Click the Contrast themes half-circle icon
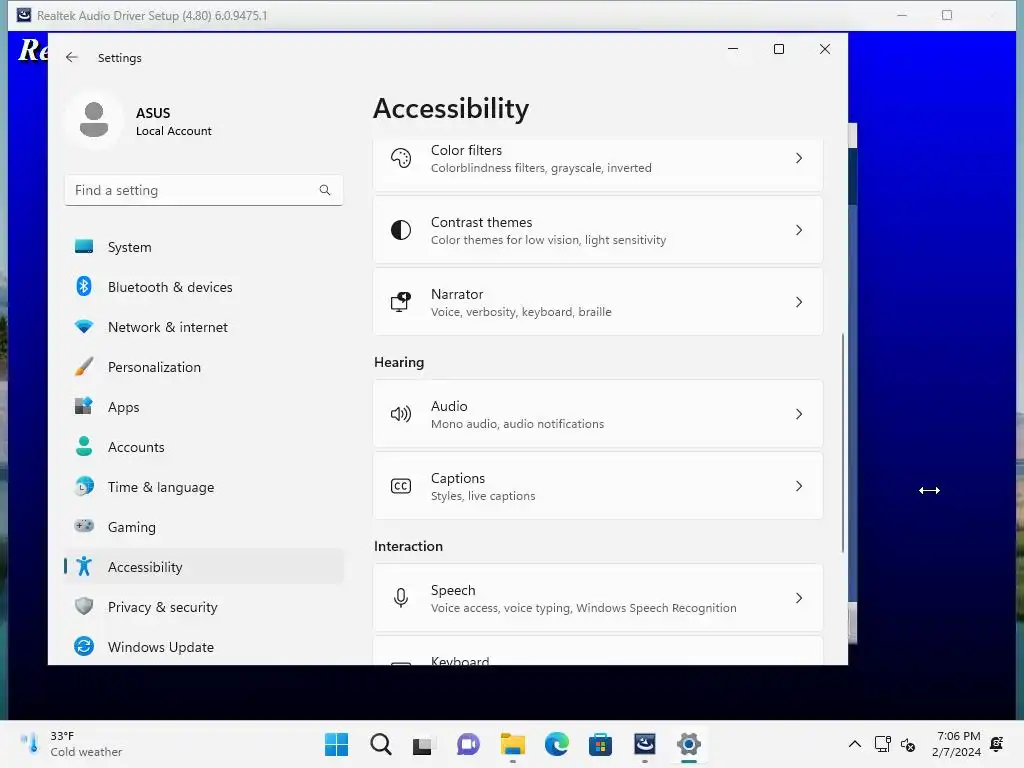The image size is (1024, 768). (x=401, y=230)
